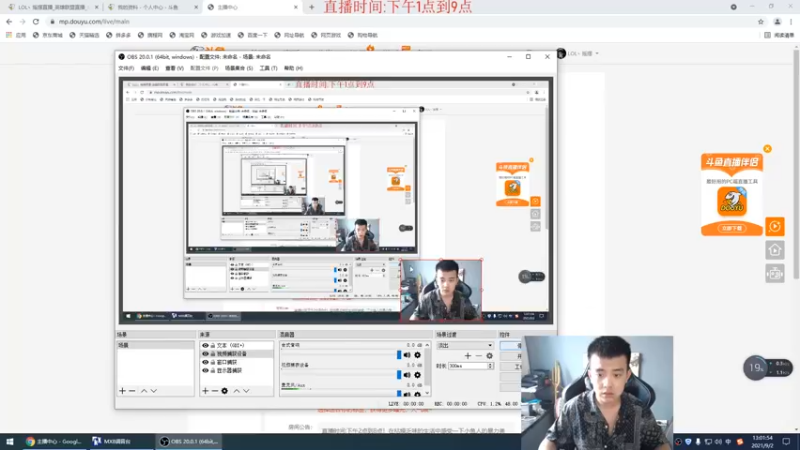Open the 帮助(H) menu in OBS
Viewport: 800px width, 450px height.
point(293,68)
